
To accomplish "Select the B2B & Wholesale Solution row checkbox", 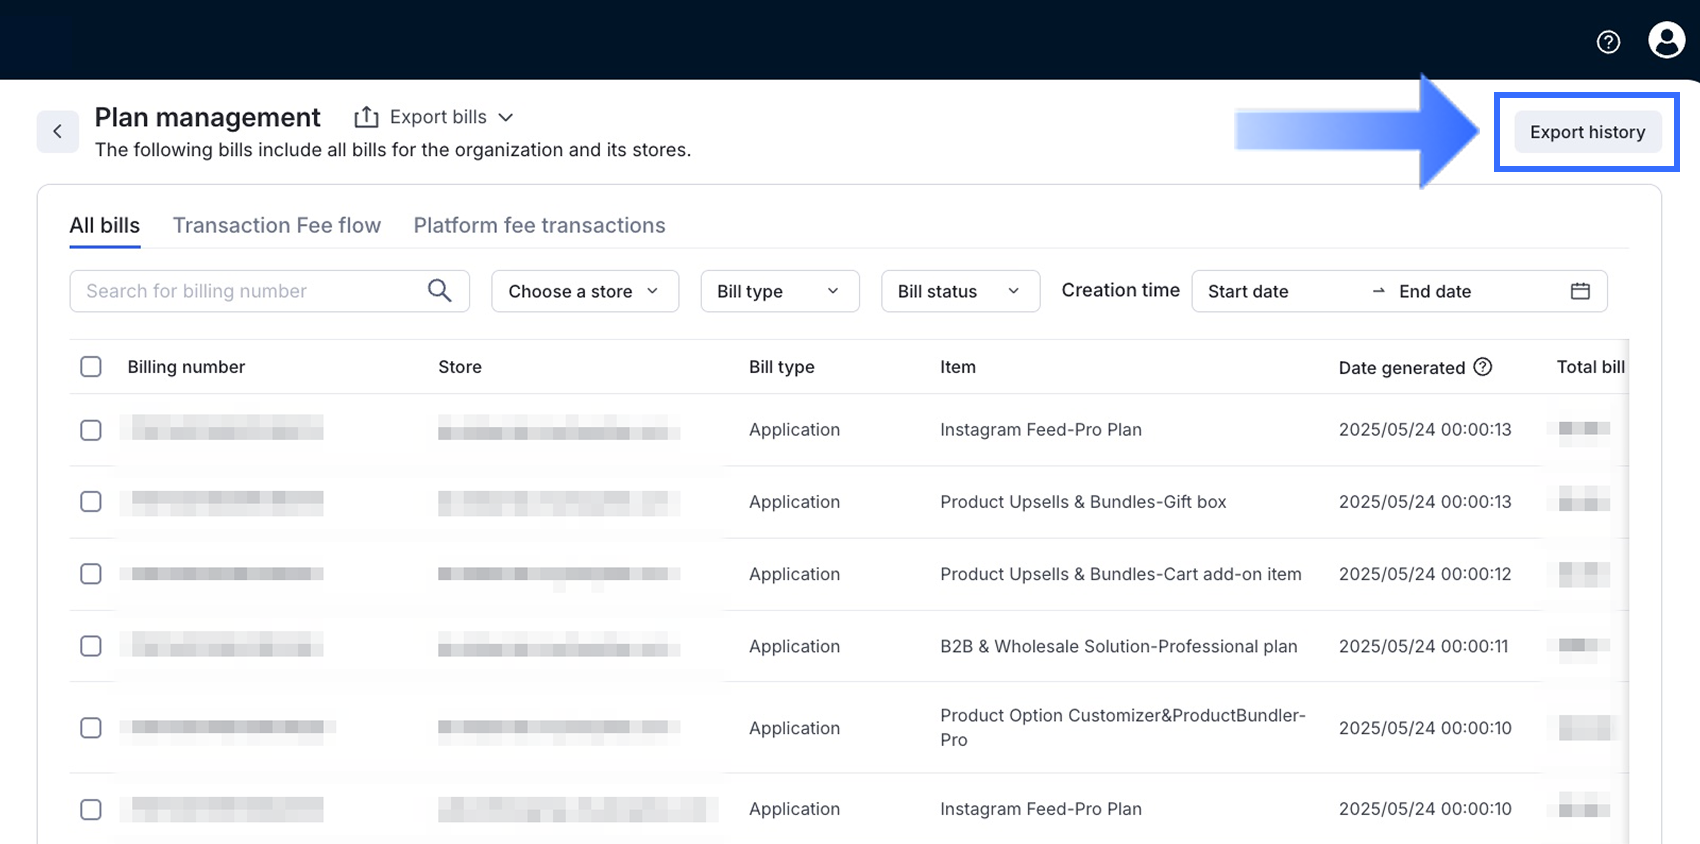I will pos(91,646).
